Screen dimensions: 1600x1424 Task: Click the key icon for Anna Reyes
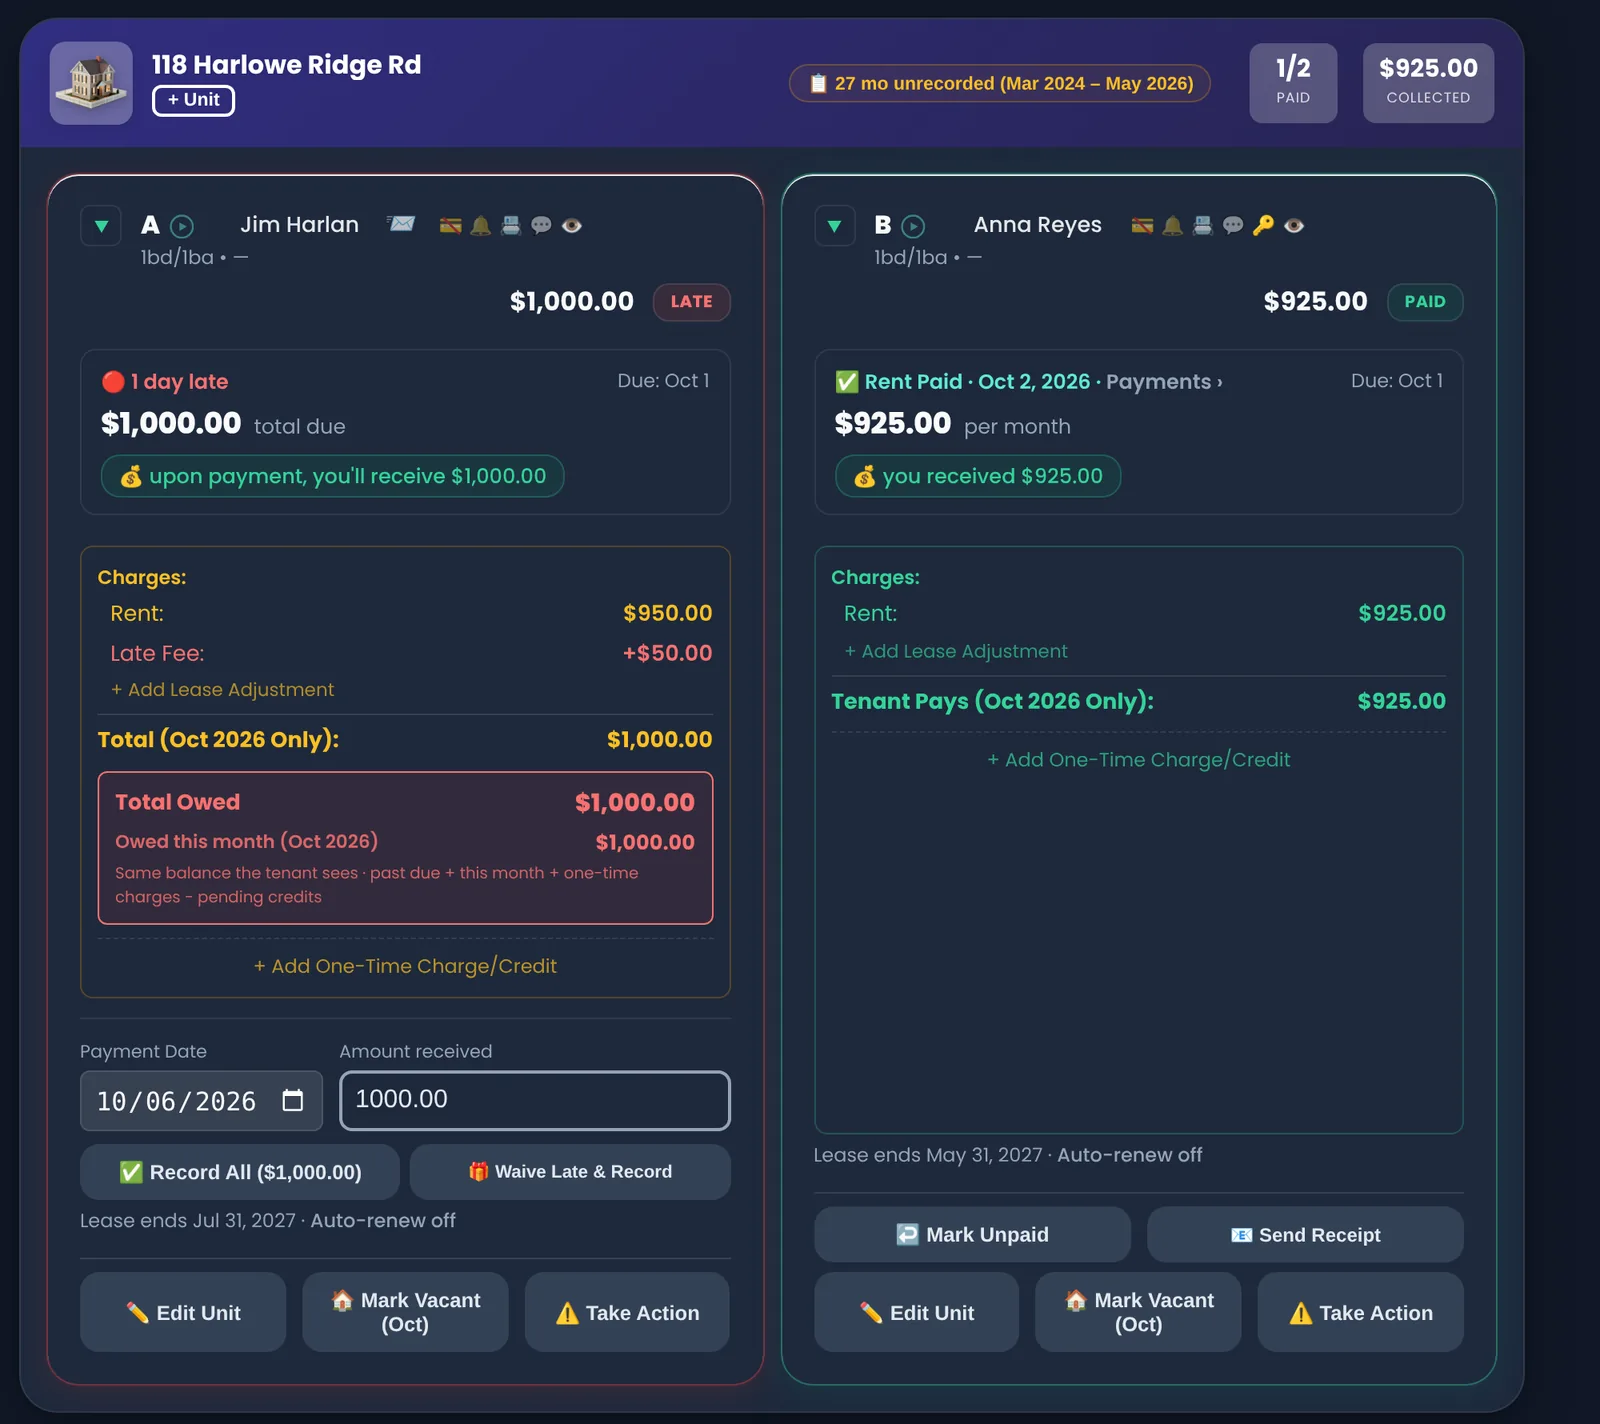coord(1263,226)
